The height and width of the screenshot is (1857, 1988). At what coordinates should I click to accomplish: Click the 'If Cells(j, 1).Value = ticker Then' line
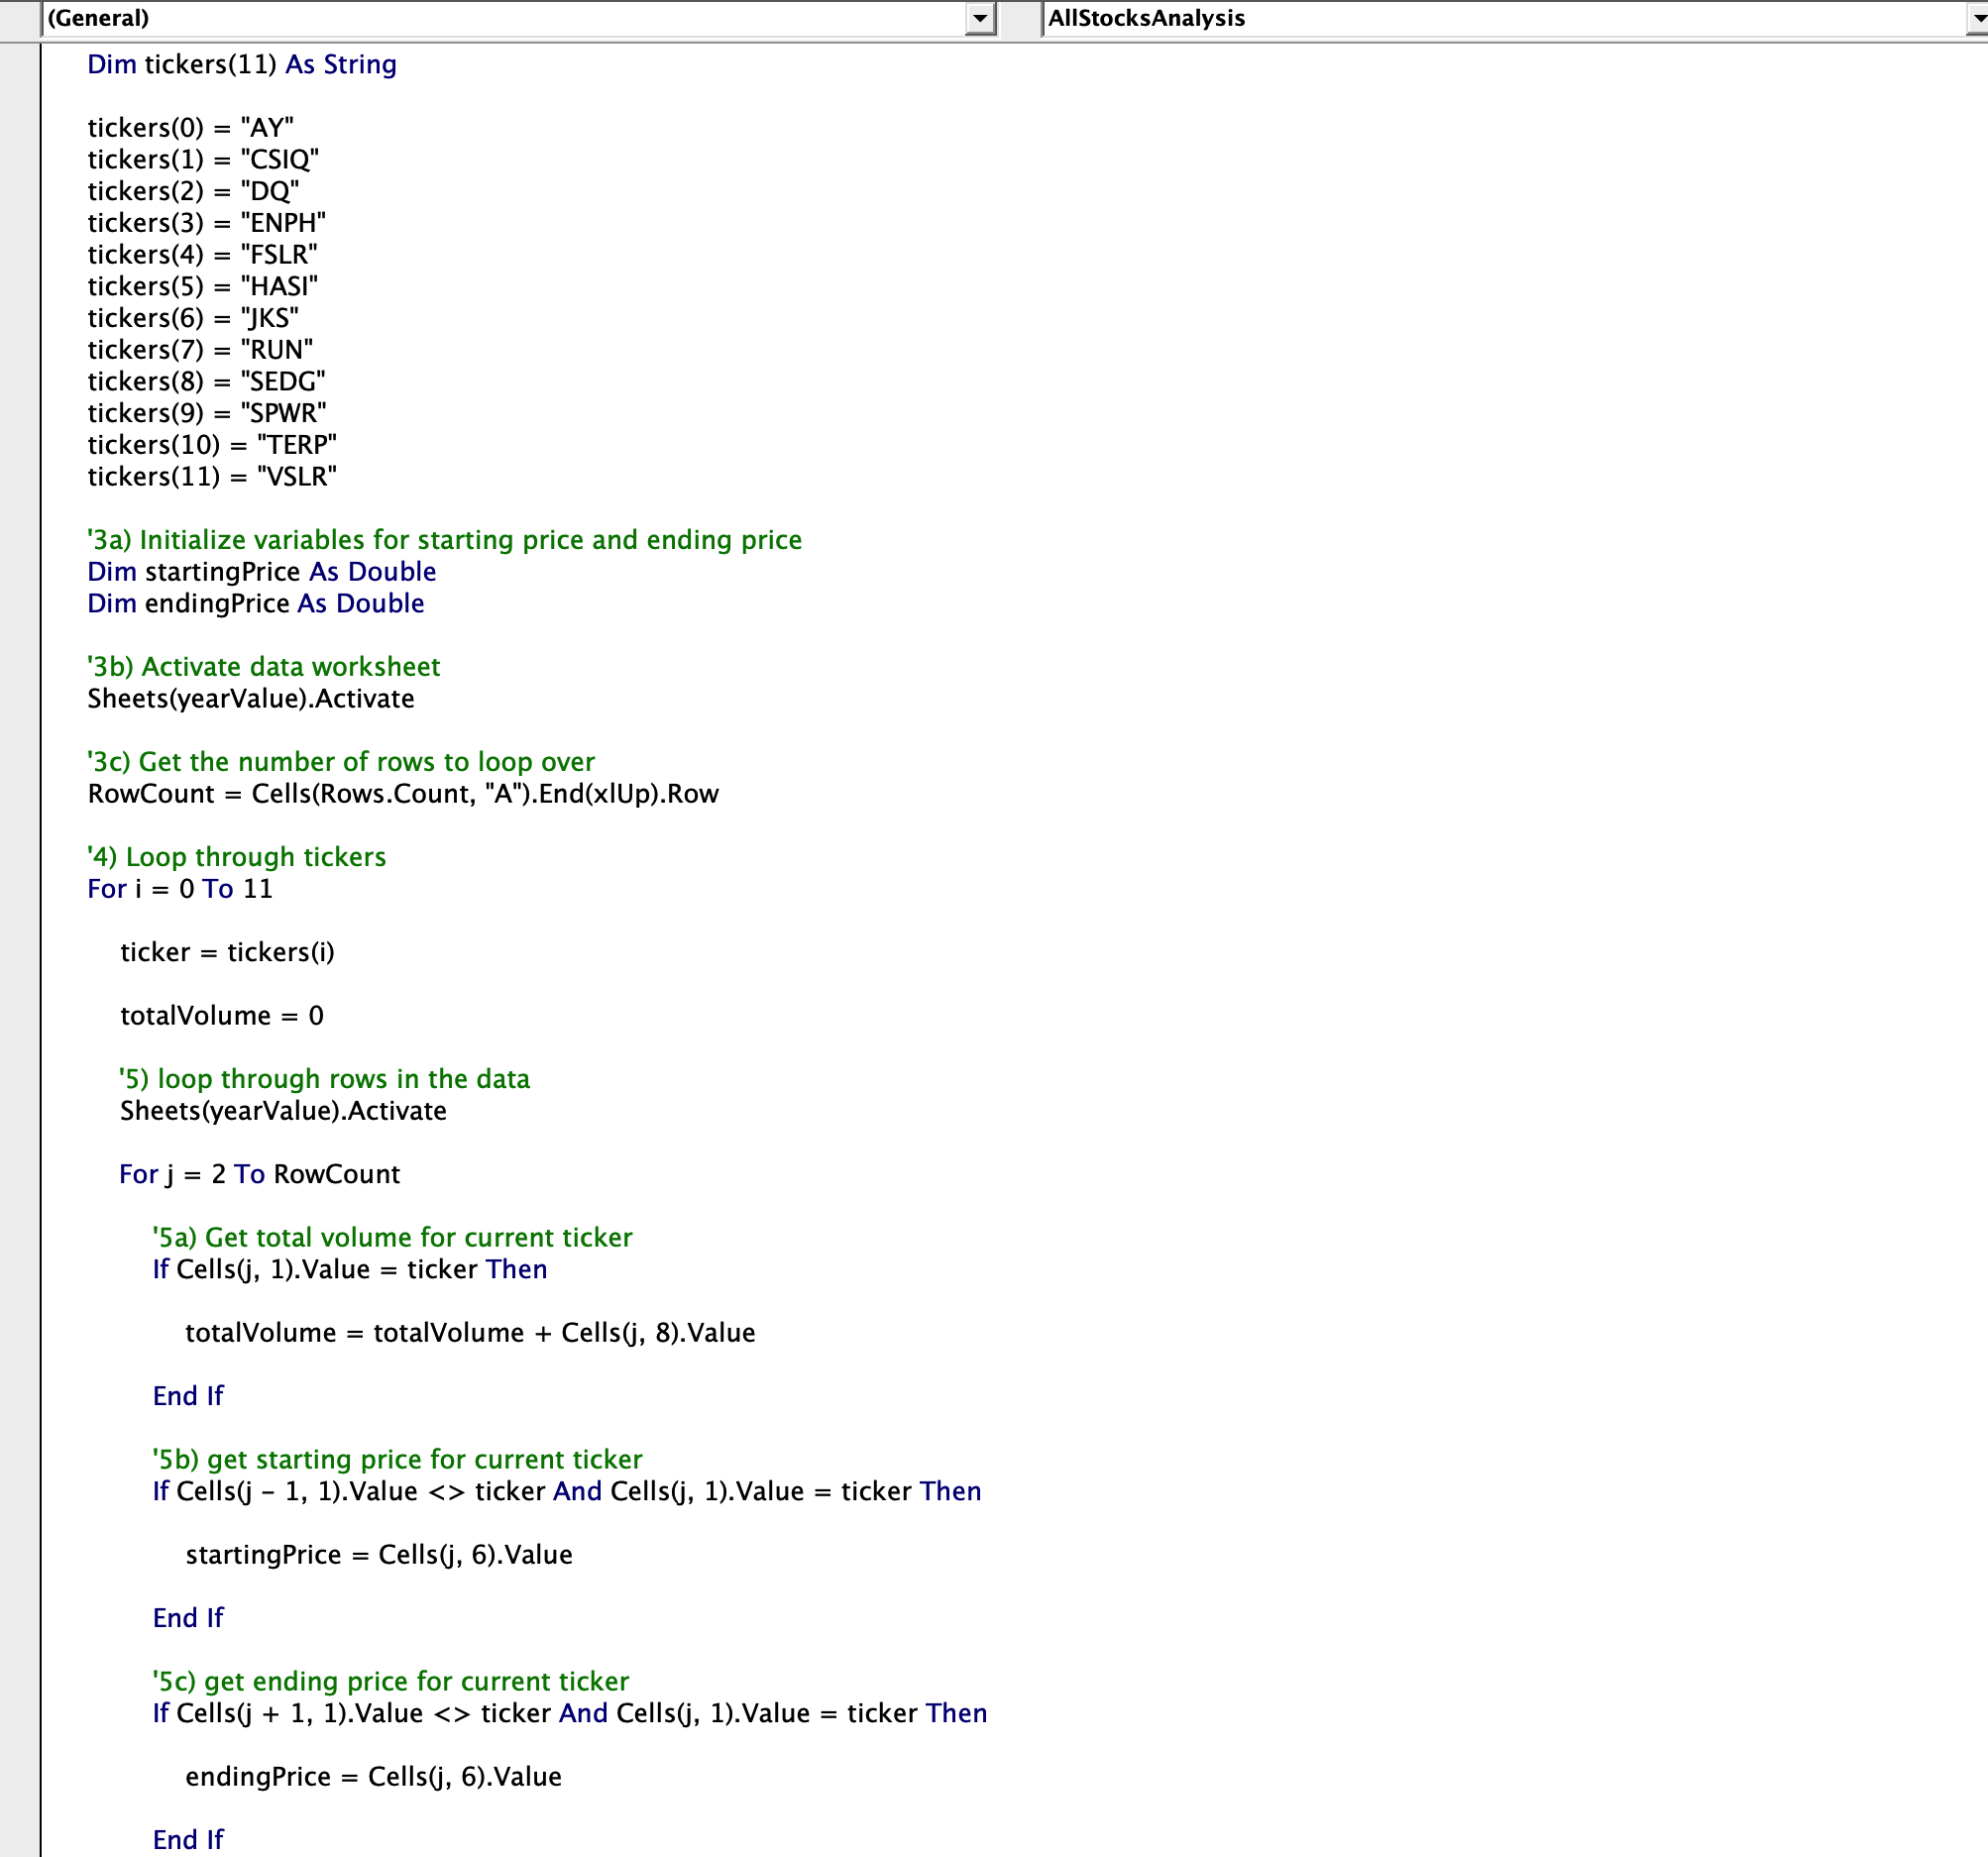point(350,1270)
